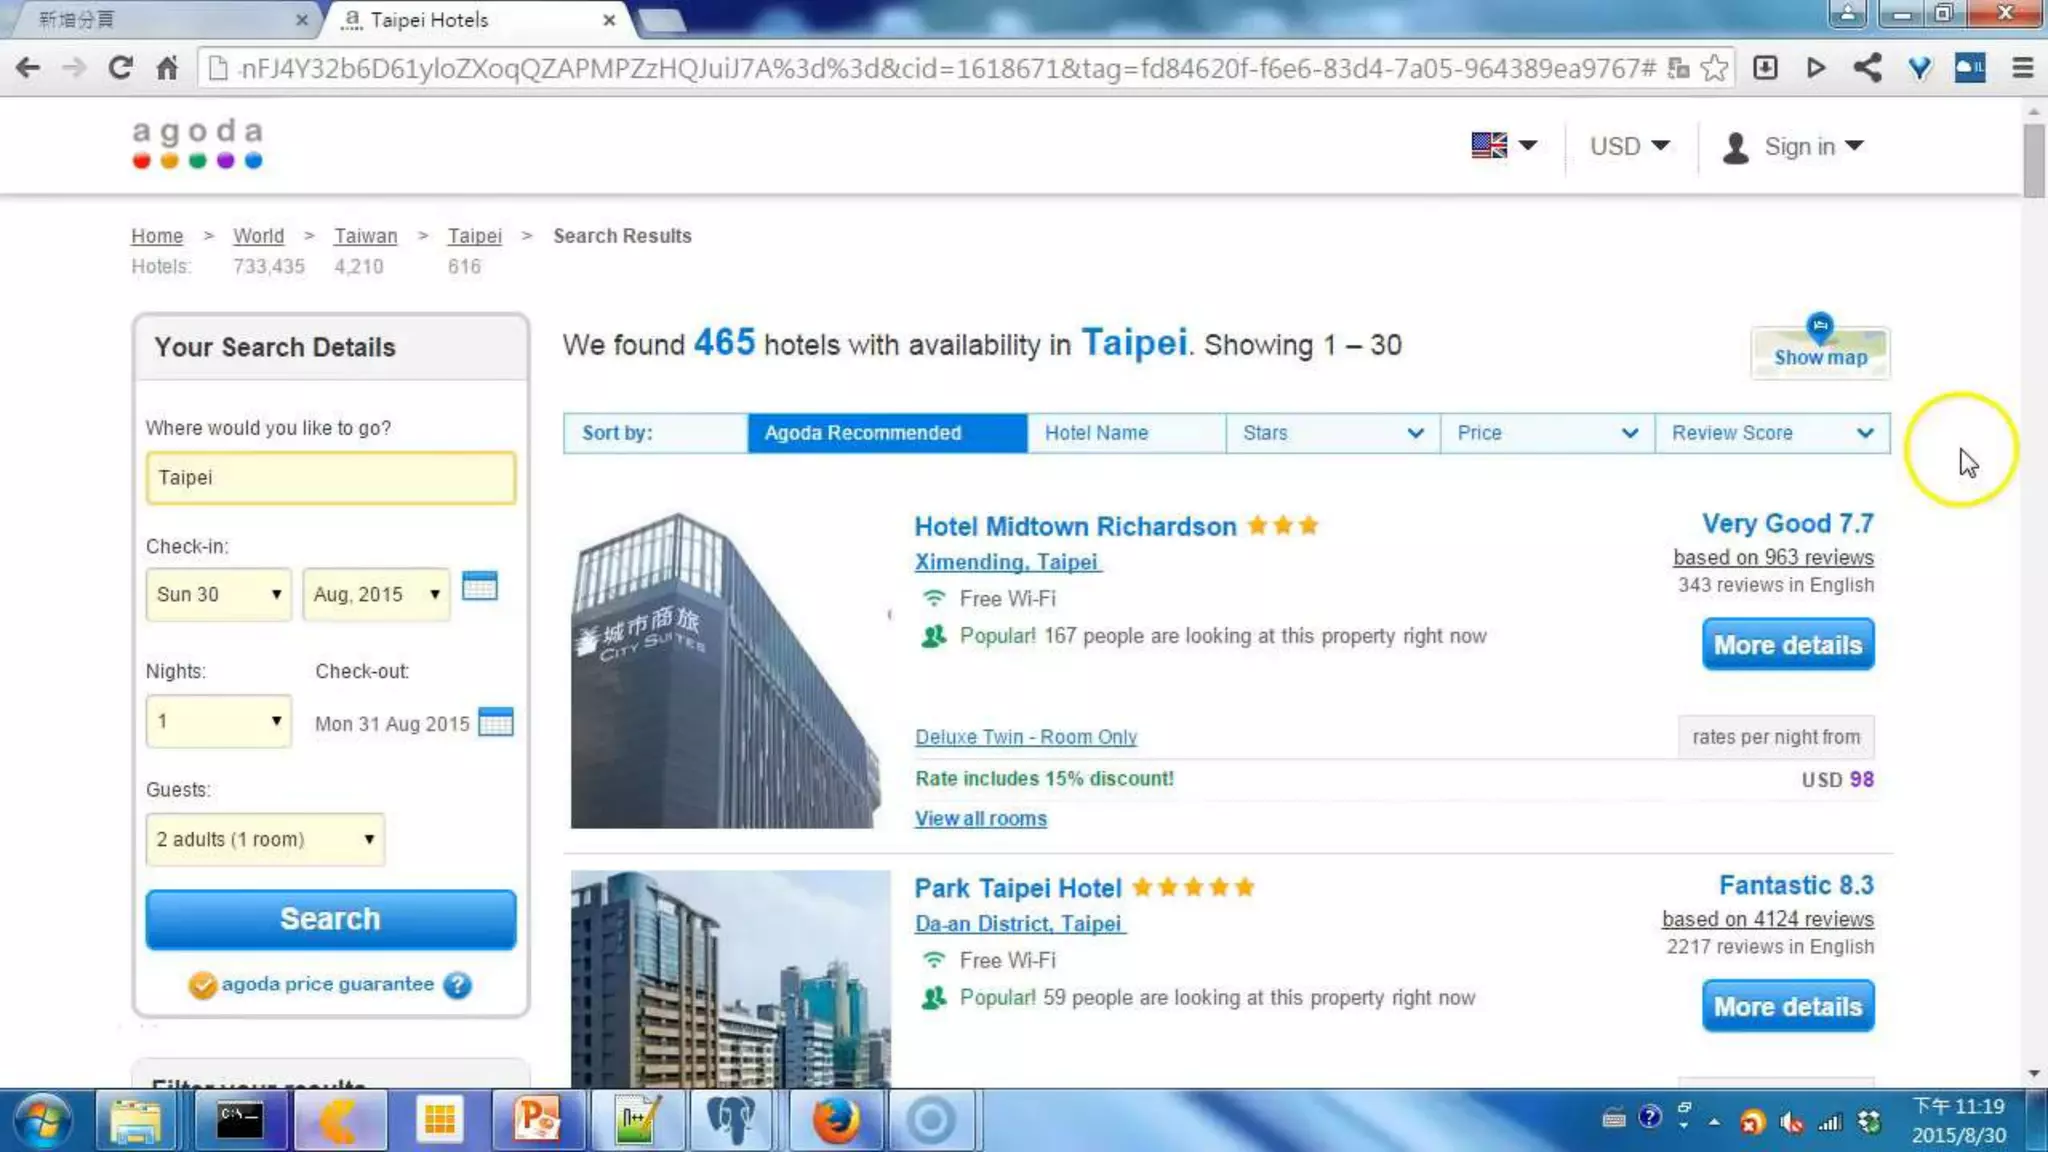Click the check-in calendar icon
This screenshot has width=2048, height=1152.
pyautogui.click(x=480, y=587)
